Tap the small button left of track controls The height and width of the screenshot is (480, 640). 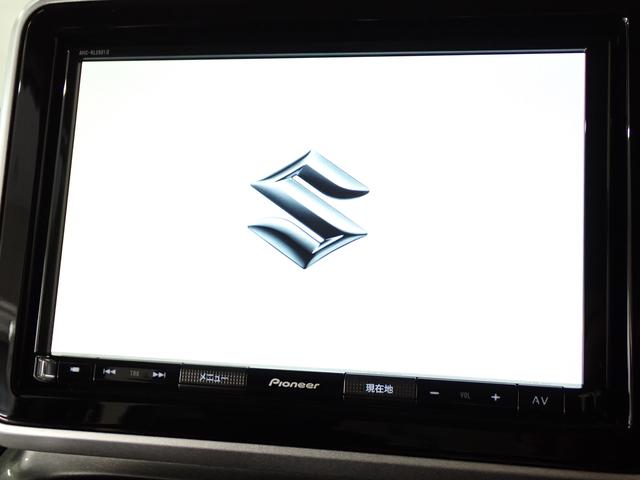click(75, 370)
